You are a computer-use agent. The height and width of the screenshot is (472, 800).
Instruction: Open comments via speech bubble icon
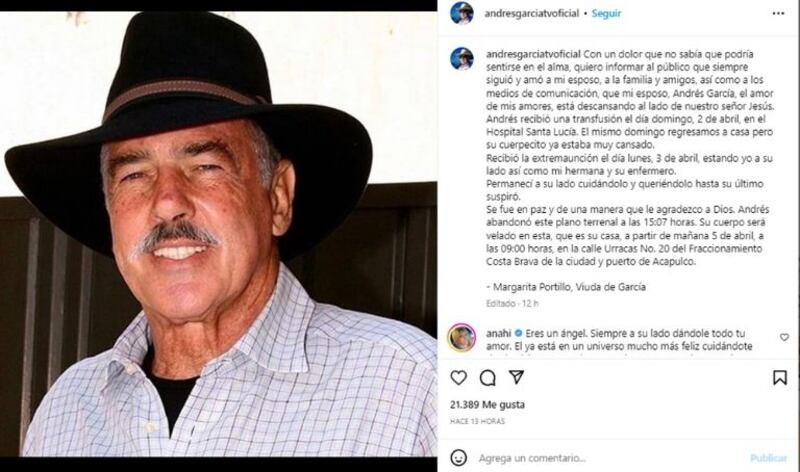coord(487,378)
